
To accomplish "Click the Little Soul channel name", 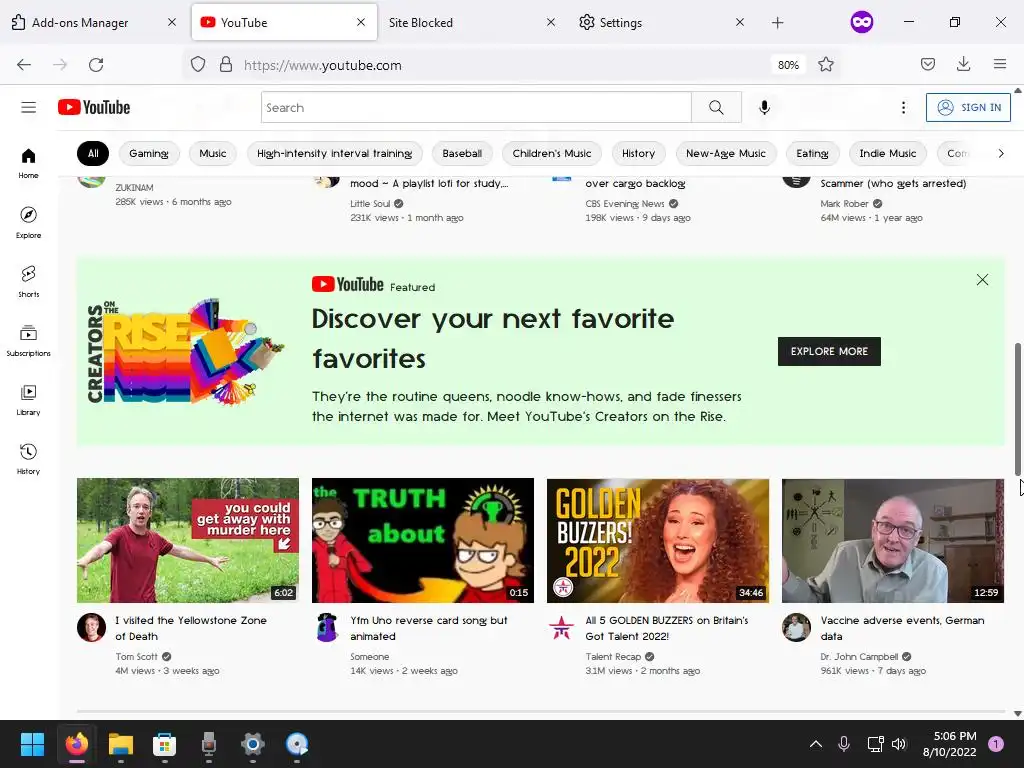I will [370, 204].
